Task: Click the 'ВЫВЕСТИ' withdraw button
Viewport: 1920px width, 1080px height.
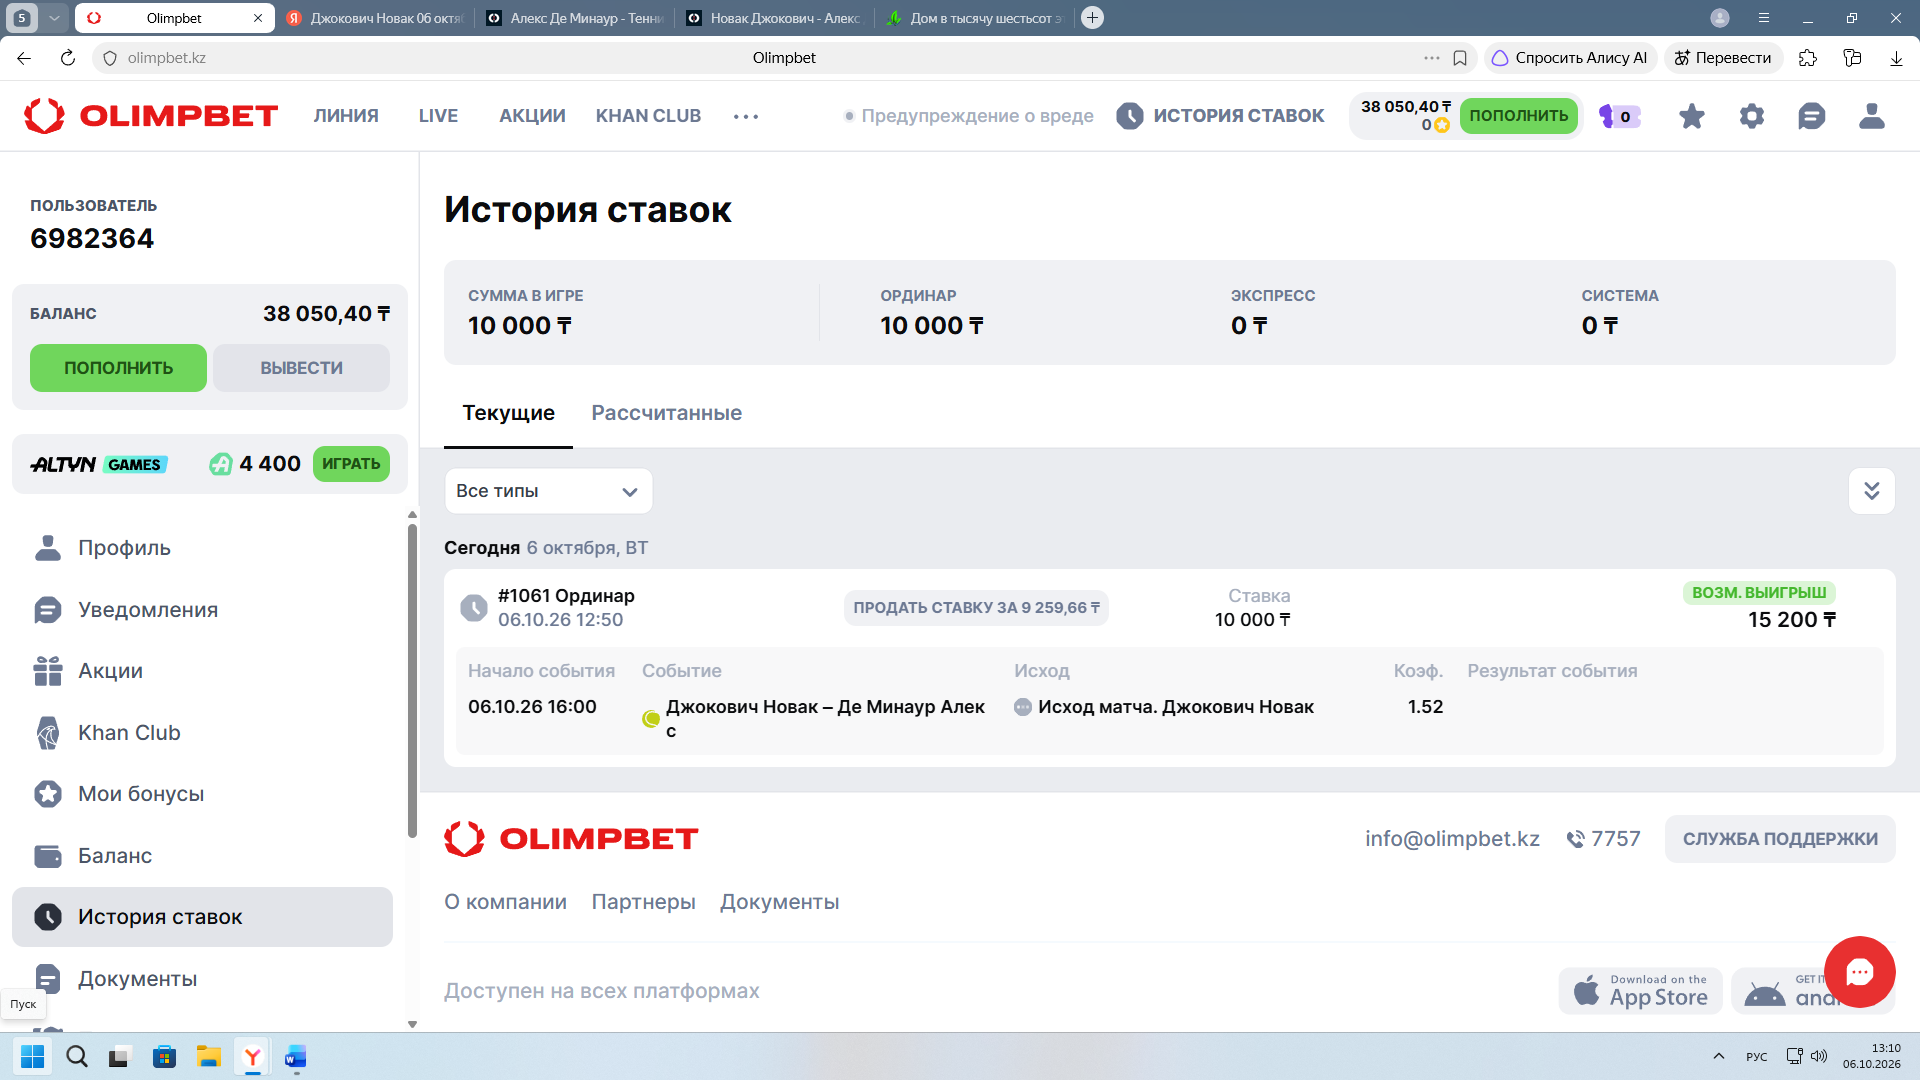Action: point(301,368)
